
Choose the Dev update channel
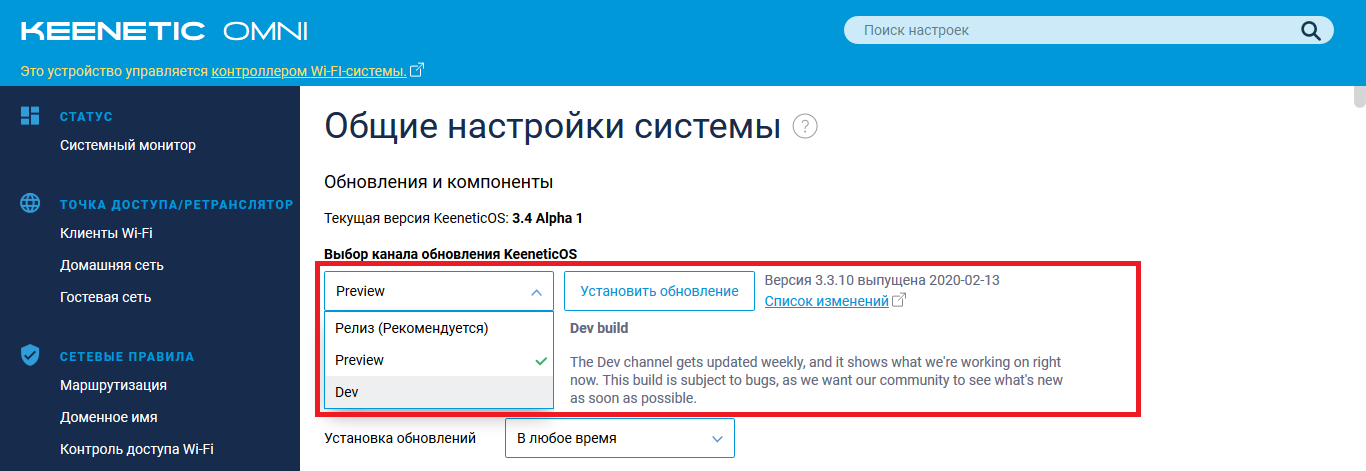(438, 392)
